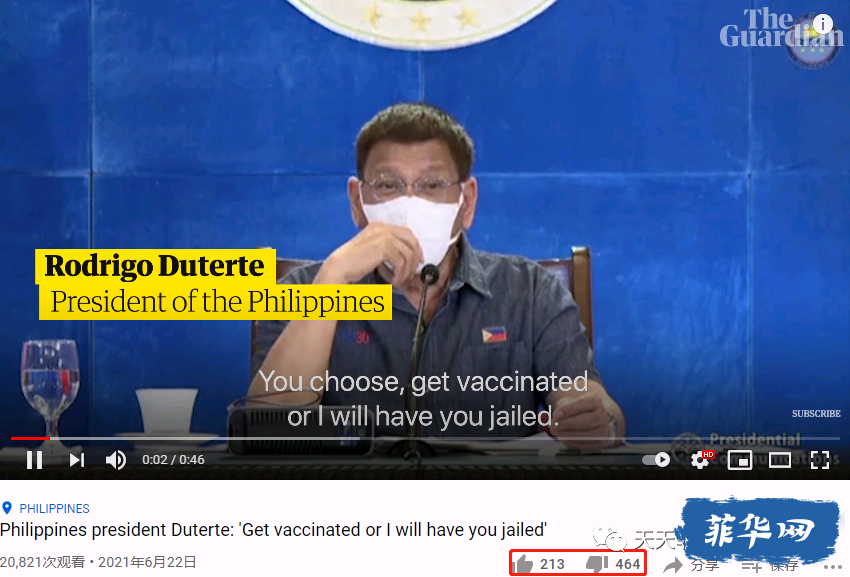Switch to miniplayer mode

(x=740, y=460)
